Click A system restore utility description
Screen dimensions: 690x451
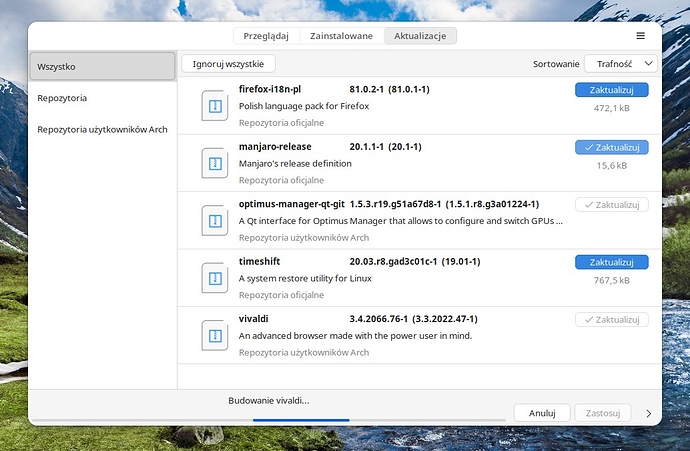click(305, 278)
